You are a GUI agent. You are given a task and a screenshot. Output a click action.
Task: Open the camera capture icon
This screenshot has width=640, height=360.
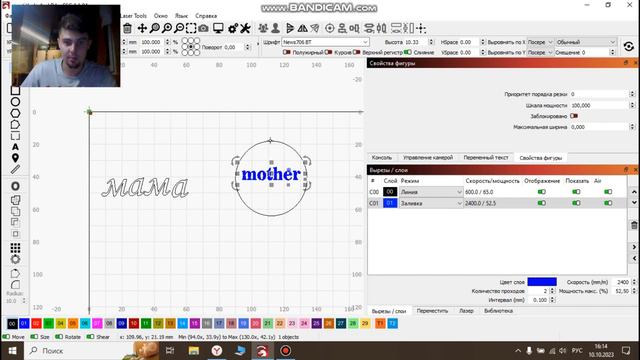[203, 28]
